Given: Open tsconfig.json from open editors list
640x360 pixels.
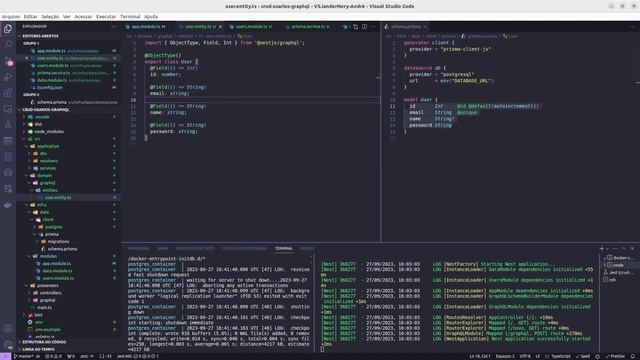Looking at the screenshot, I should [x=49, y=87].
